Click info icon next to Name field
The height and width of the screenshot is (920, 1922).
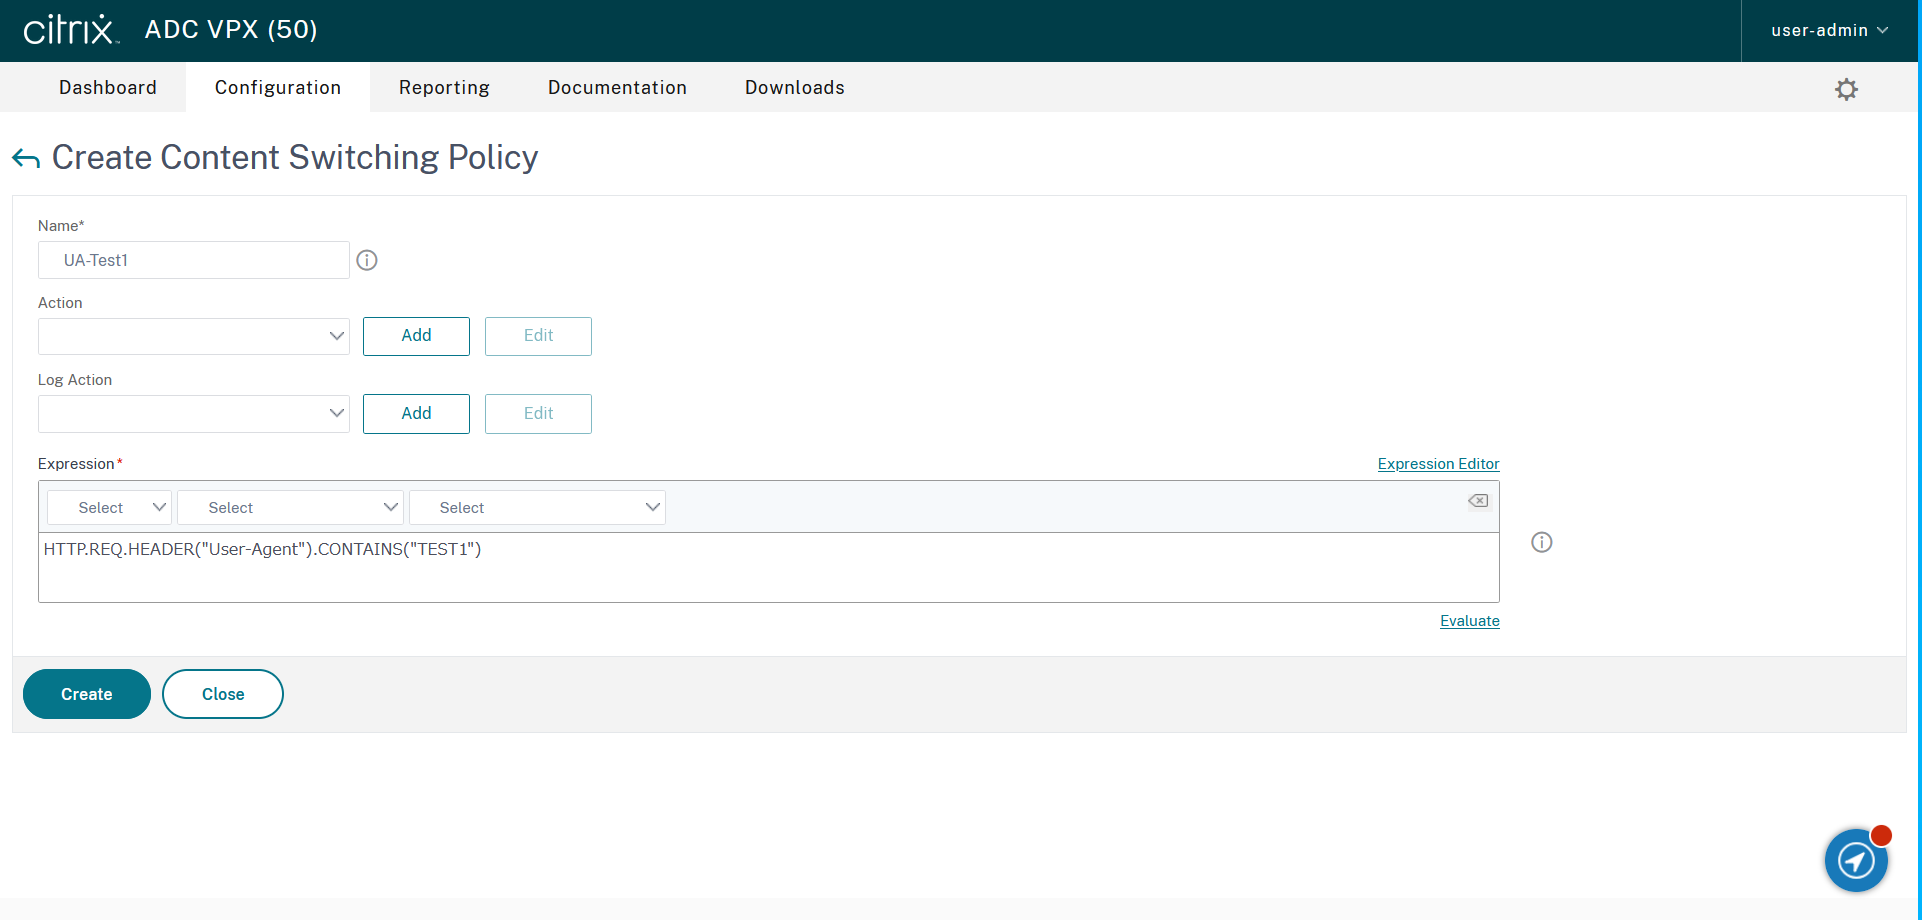click(367, 260)
